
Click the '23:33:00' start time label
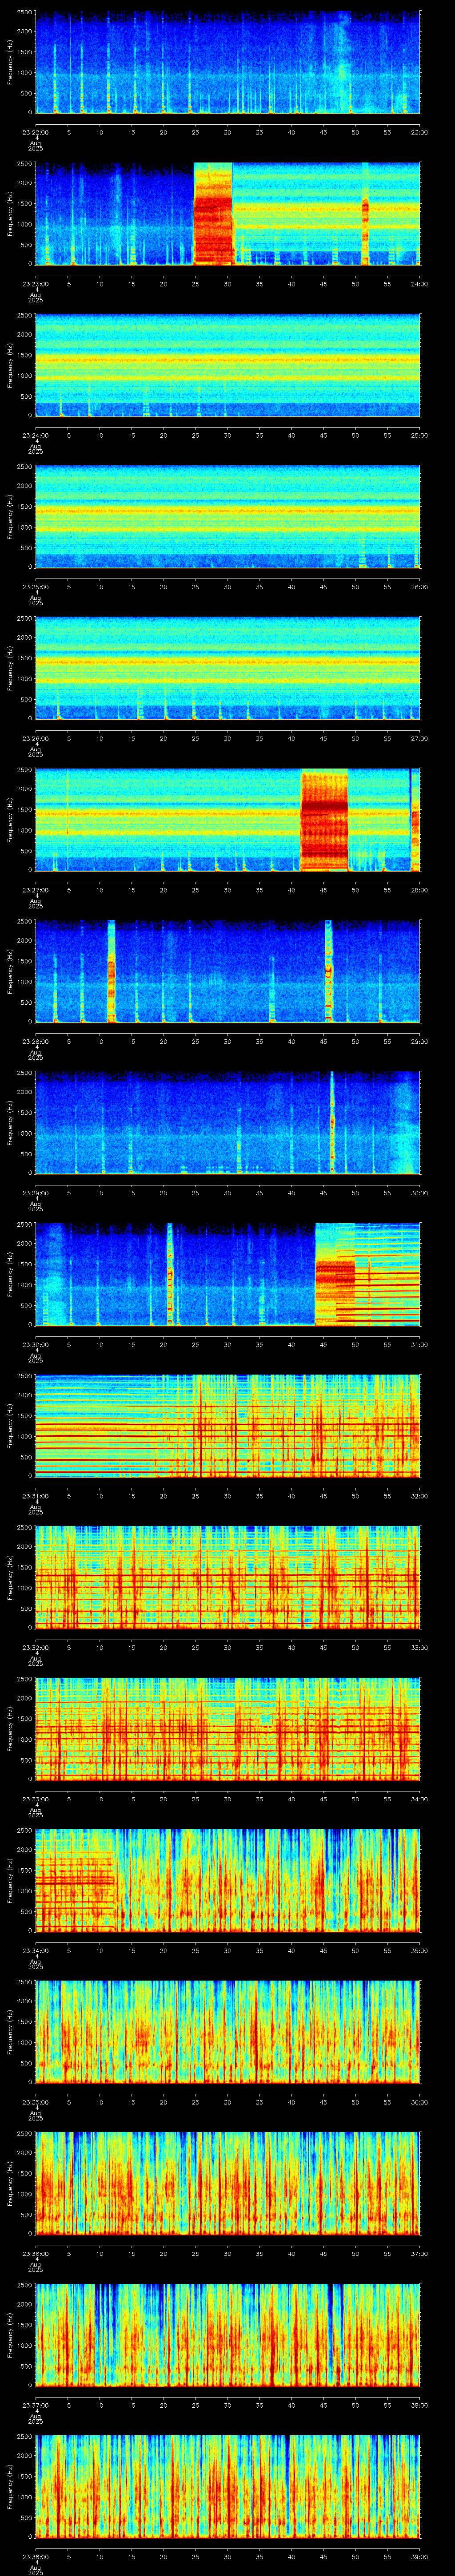pos(35,1799)
